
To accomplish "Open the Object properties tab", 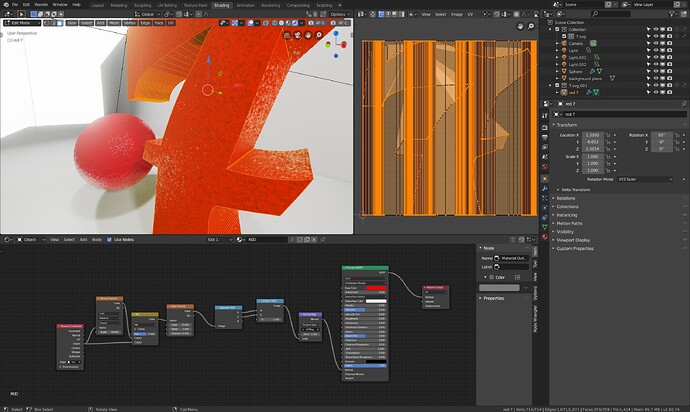I will pos(545,179).
